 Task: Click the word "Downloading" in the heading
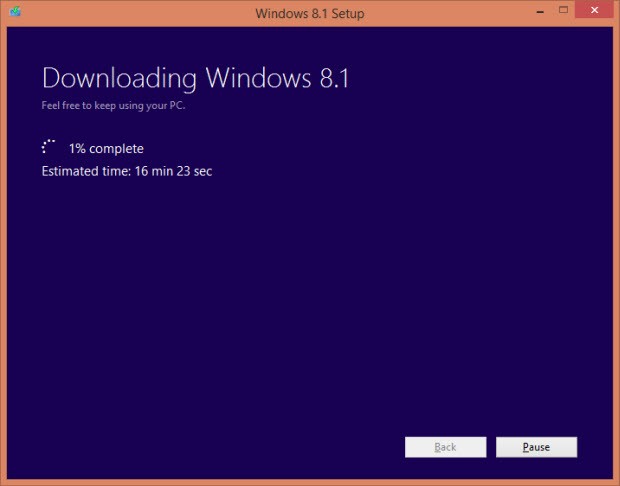(120, 78)
